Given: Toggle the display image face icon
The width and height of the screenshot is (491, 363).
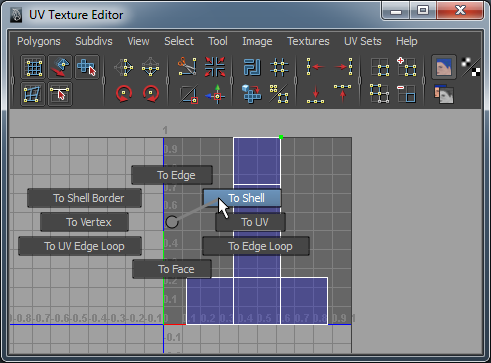Looking at the screenshot, I should [444, 67].
